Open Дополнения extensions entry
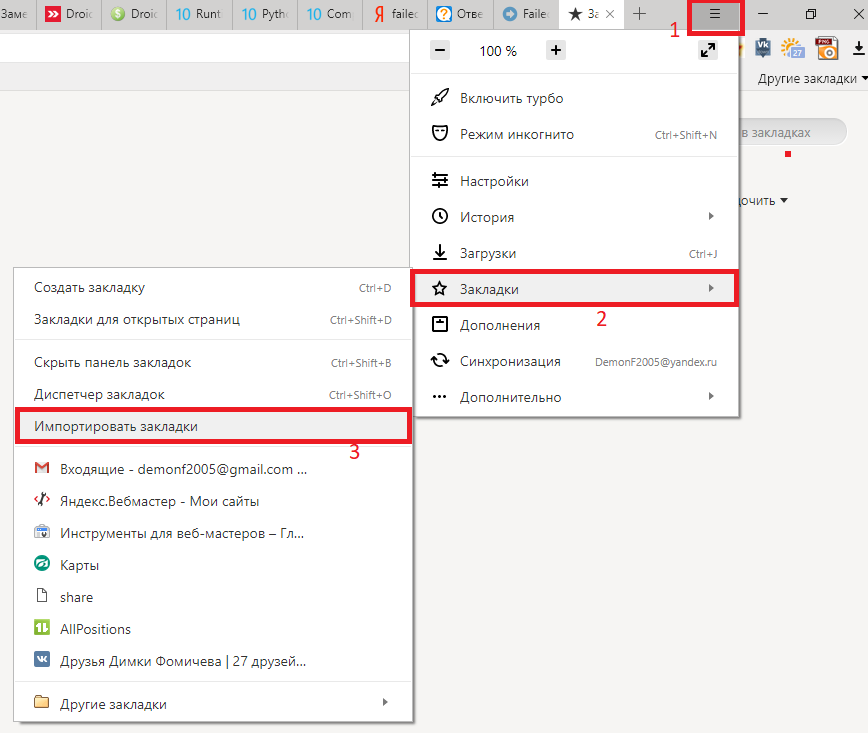This screenshot has height=733, width=868. [x=500, y=325]
